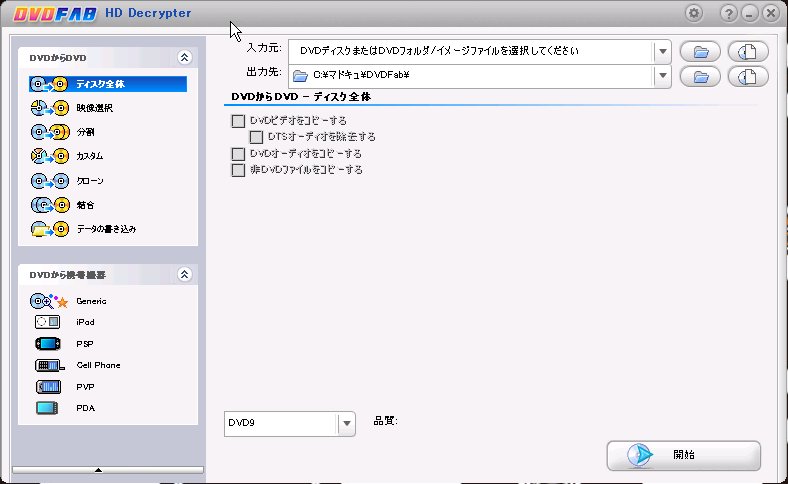Click the PDA label text
The image size is (788, 484).
85,408
